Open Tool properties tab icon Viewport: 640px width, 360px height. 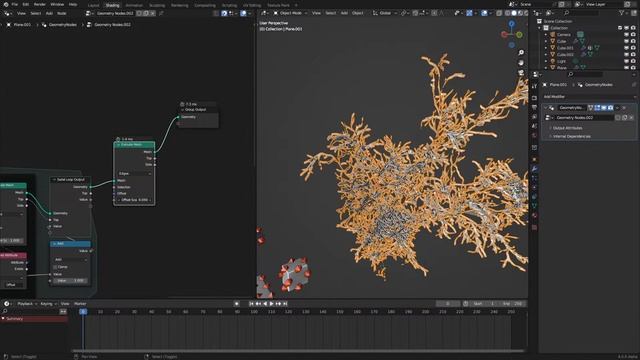pos(534,87)
